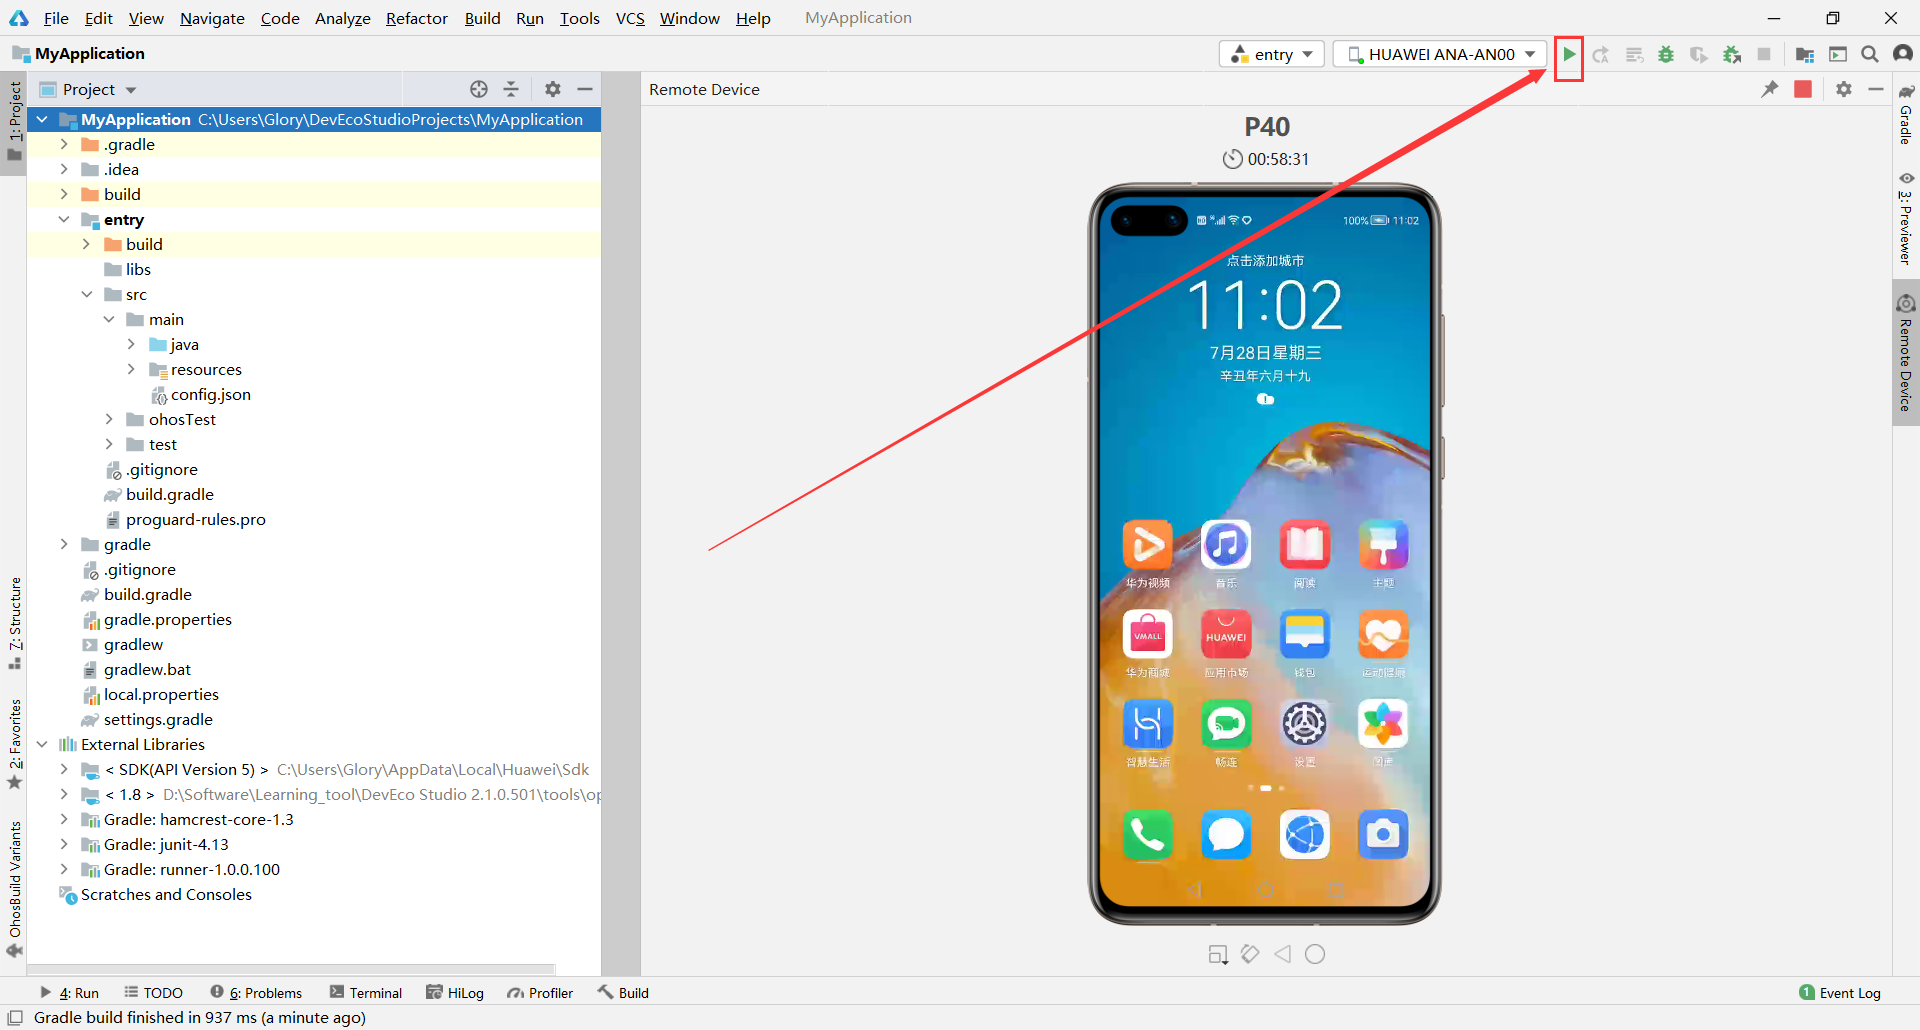The image size is (1920, 1030).
Task: Hide the Remote Device panel
Action: click(x=1876, y=89)
